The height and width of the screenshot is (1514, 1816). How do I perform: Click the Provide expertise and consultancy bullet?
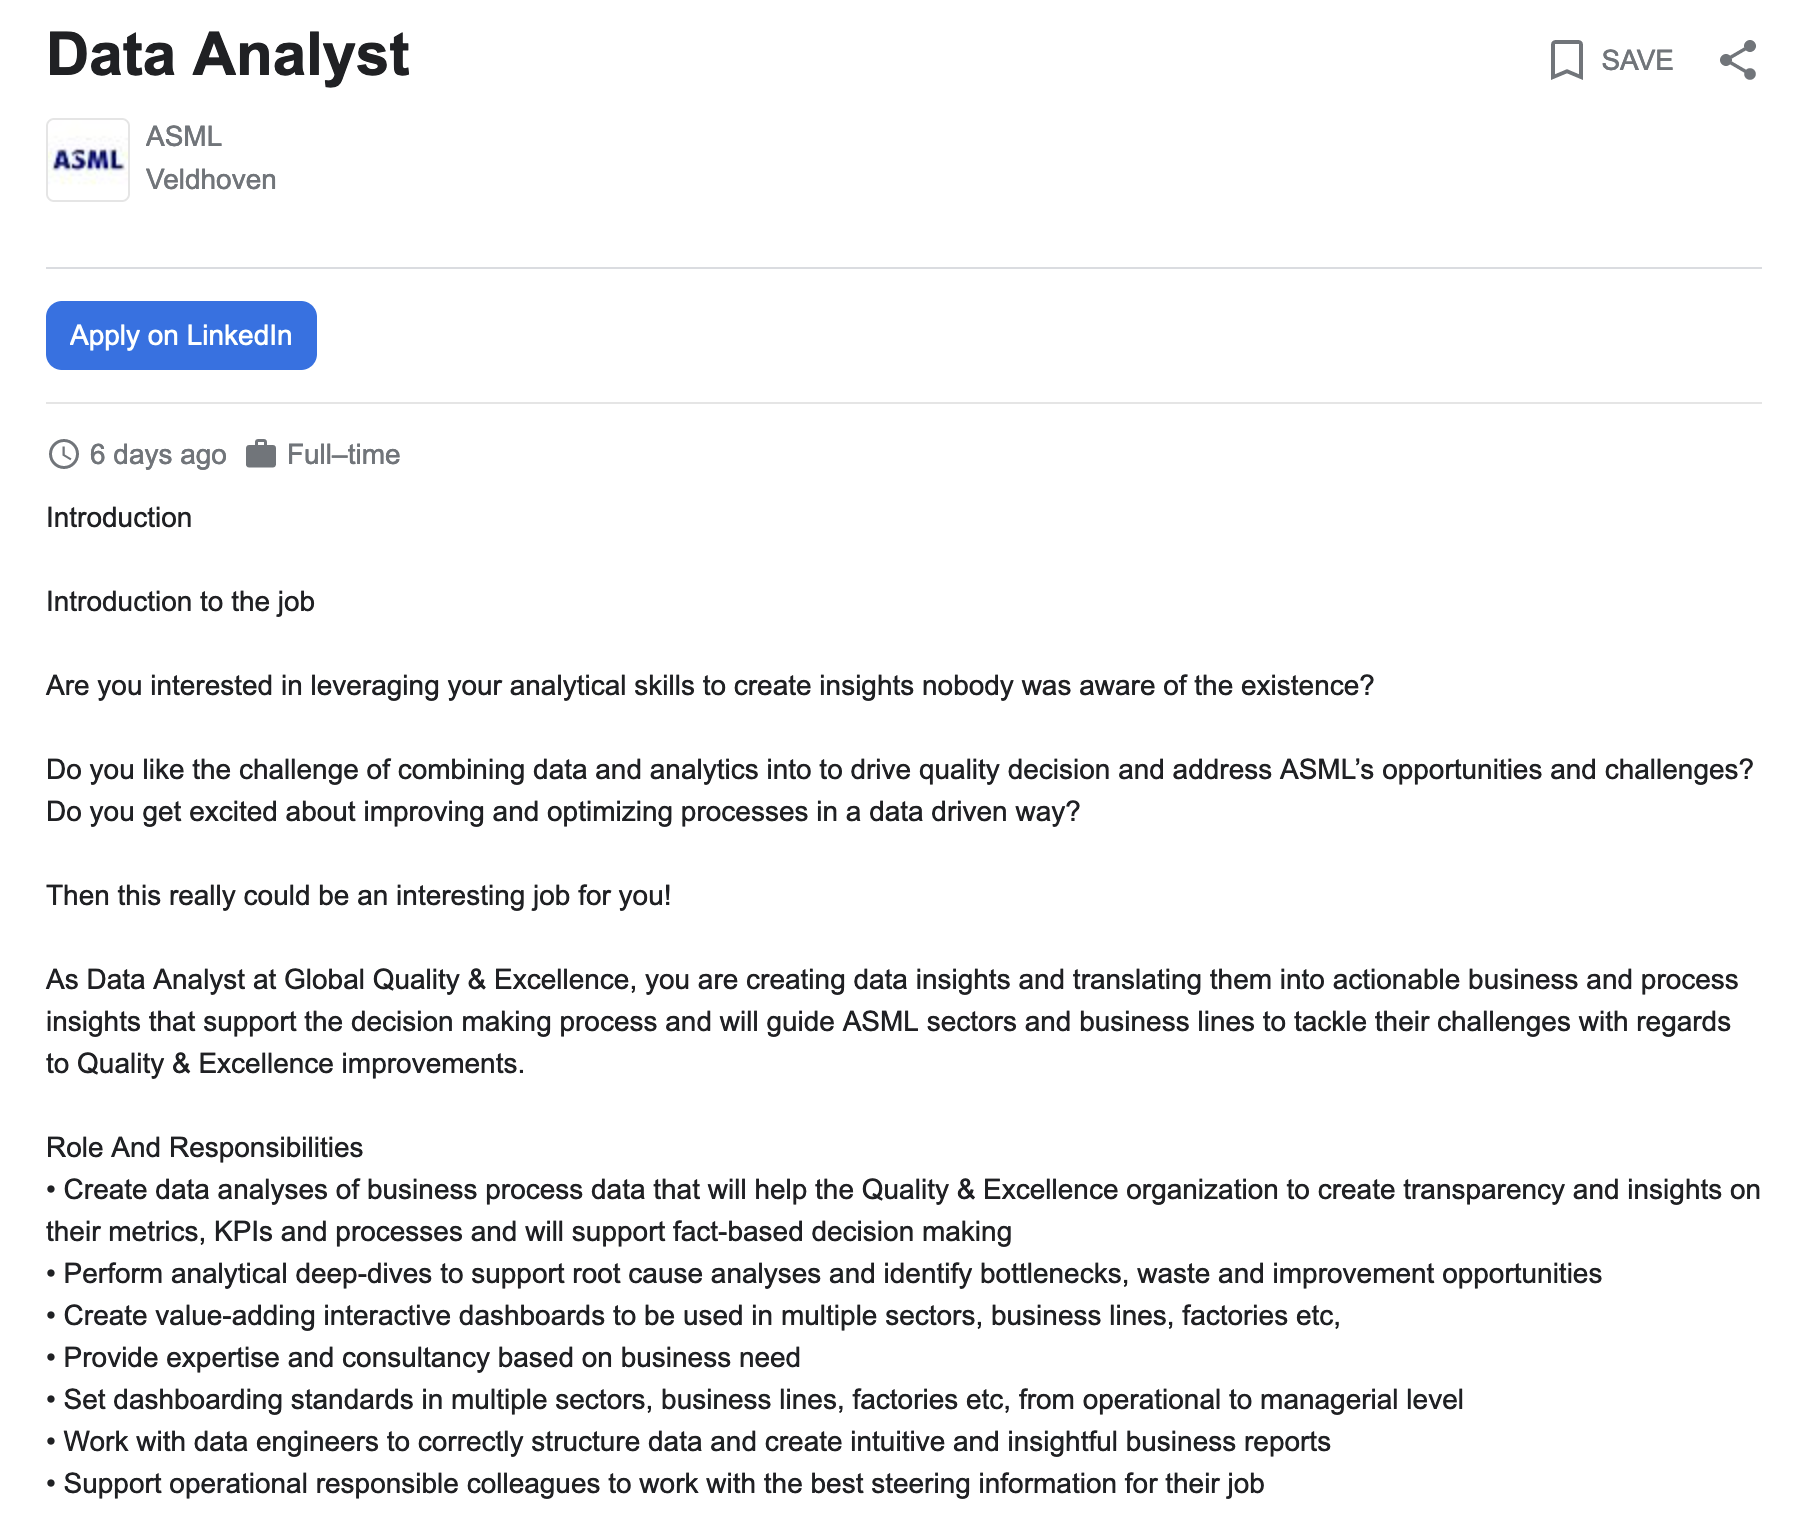click(x=423, y=1357)
